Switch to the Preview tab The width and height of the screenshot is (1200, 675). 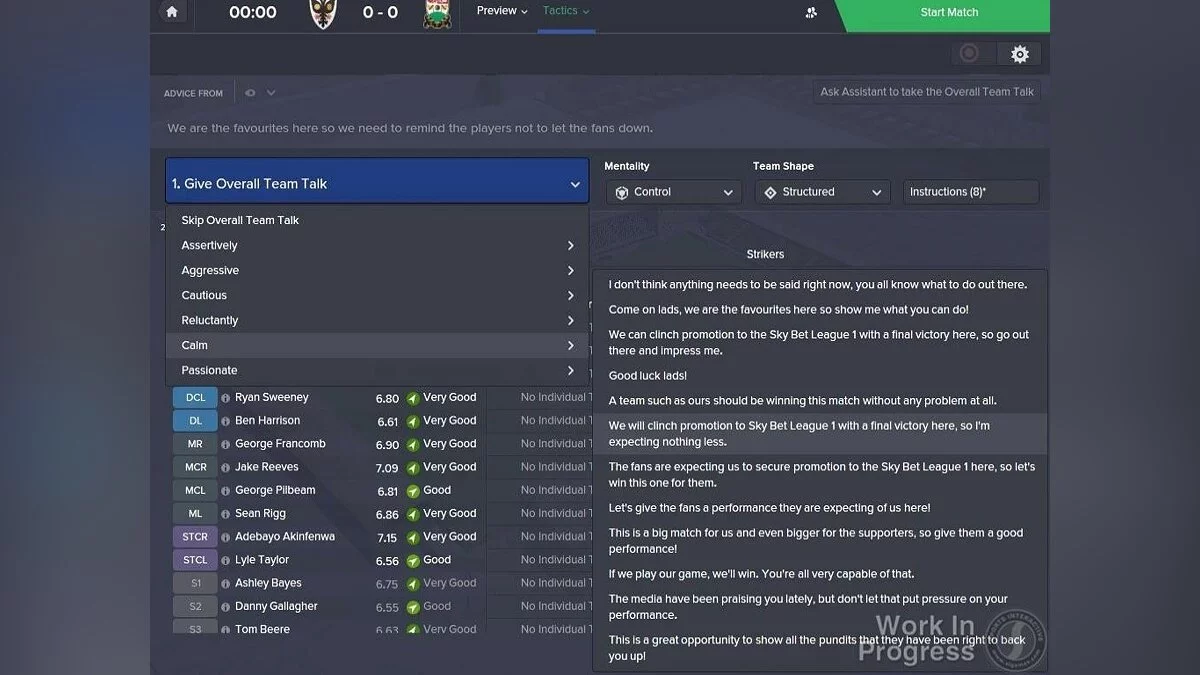(x=497, y=11)
